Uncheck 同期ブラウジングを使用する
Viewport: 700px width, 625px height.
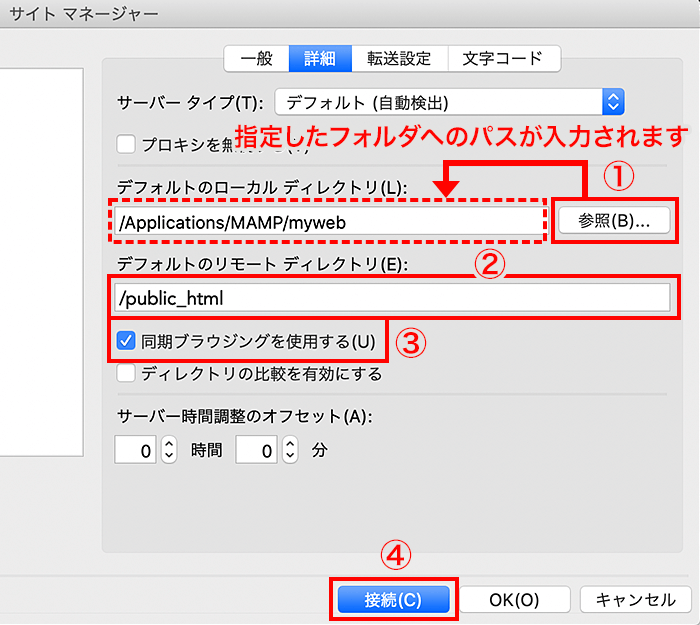[x=126, y=342]
